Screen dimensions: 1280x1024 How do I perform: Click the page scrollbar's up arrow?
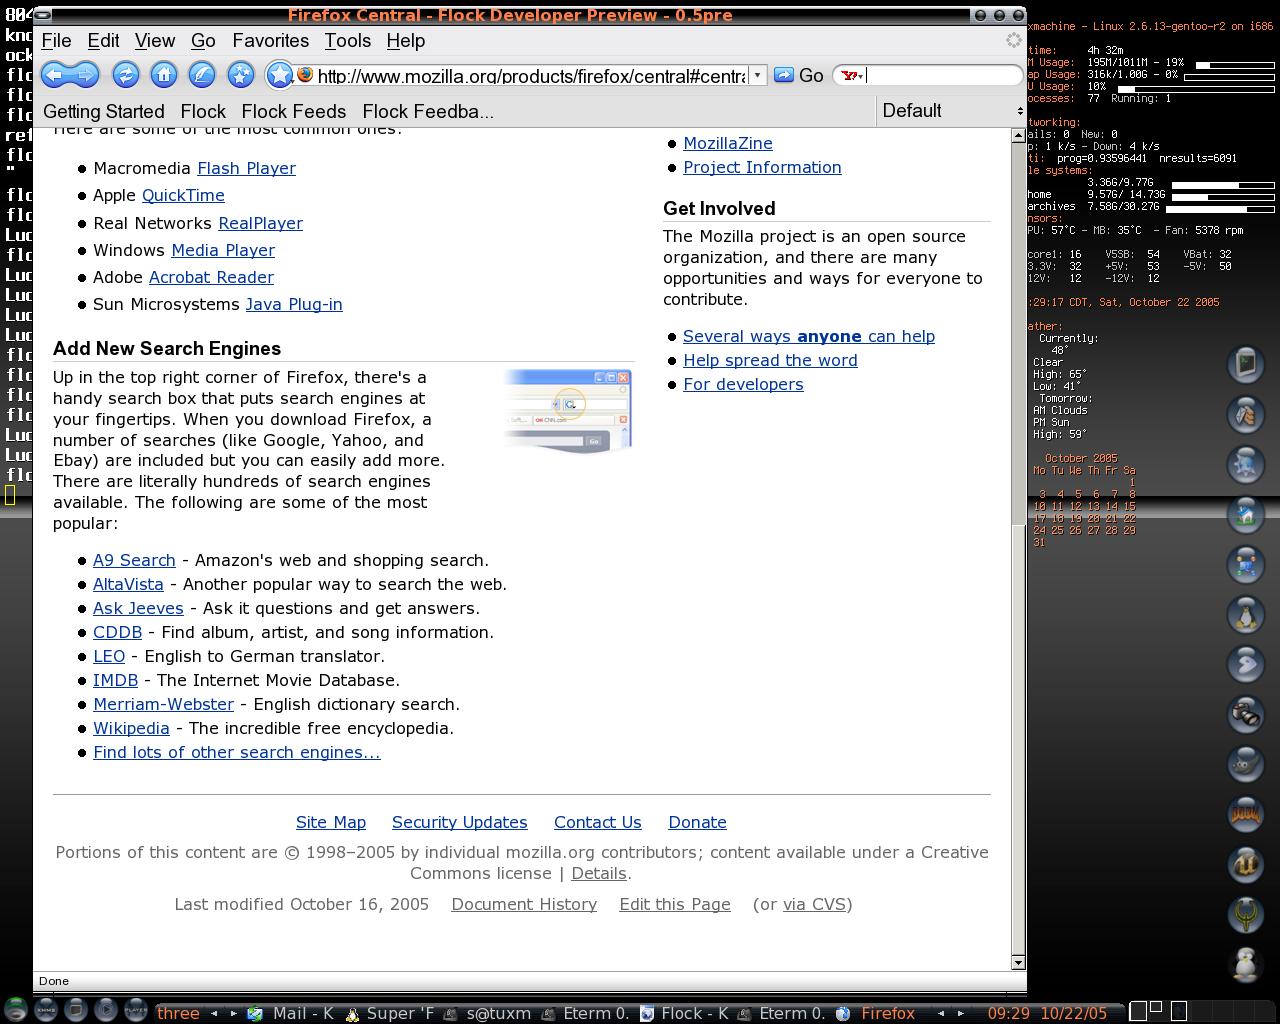click(x=1018, y=134)
